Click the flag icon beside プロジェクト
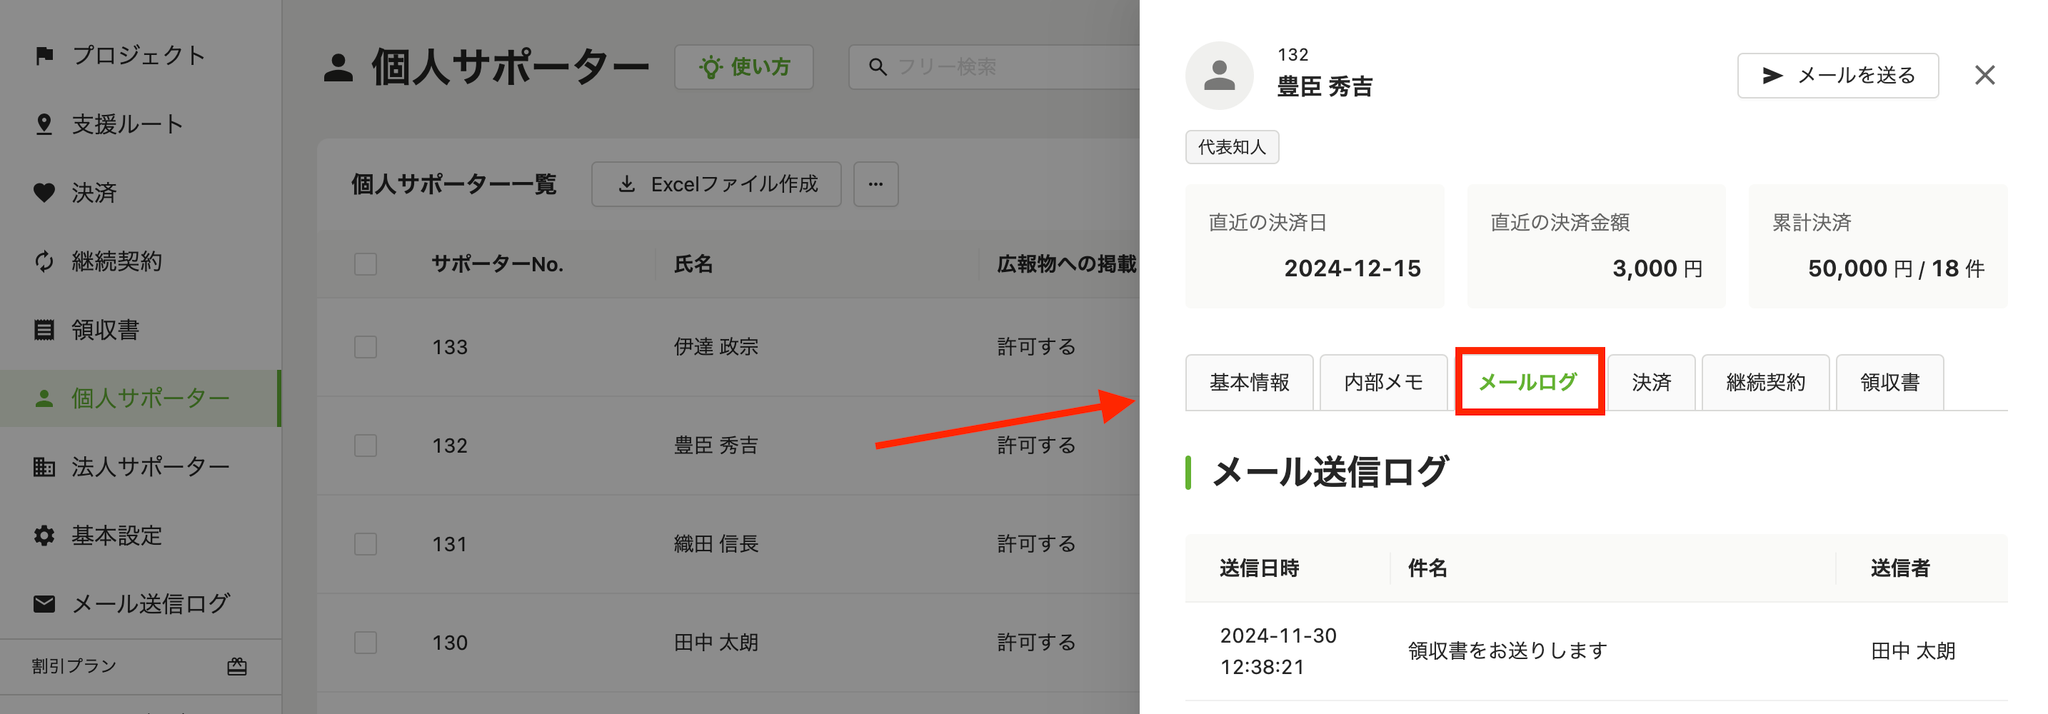This screenshot has width=2048, height=714. click(44, 56)
